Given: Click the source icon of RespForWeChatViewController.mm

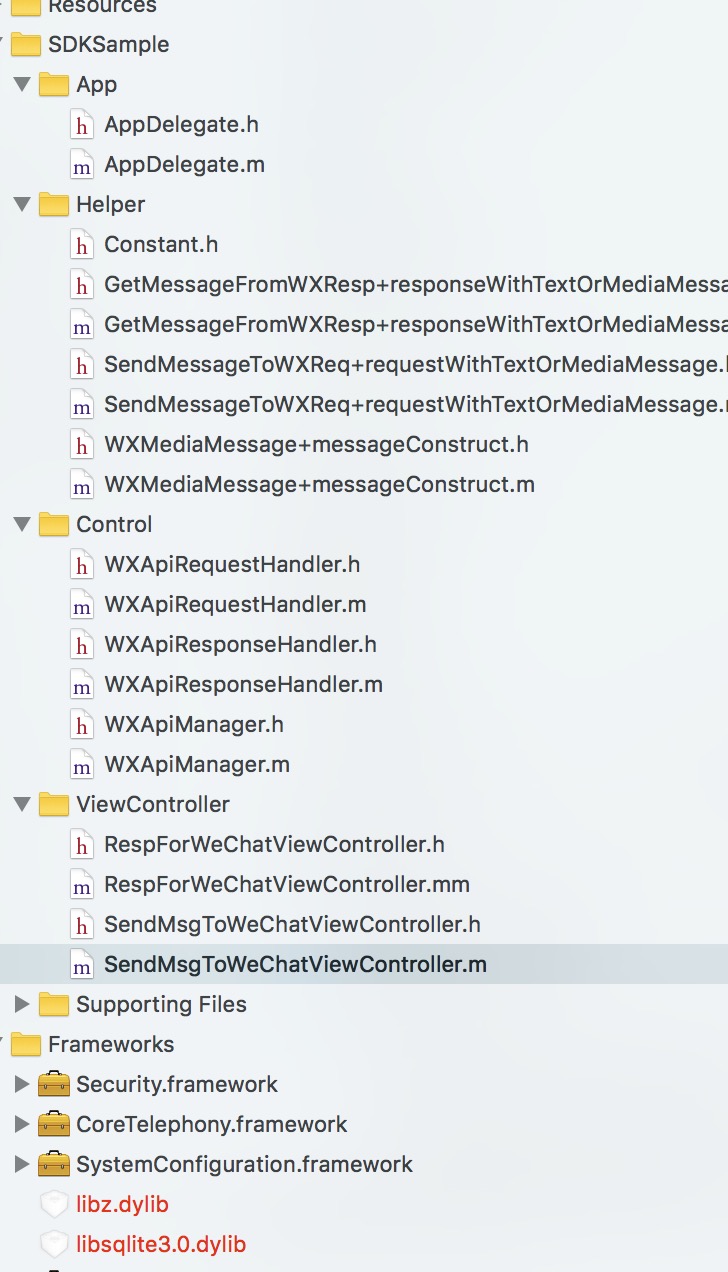Looking at the screenshot, I should (82, 885).
